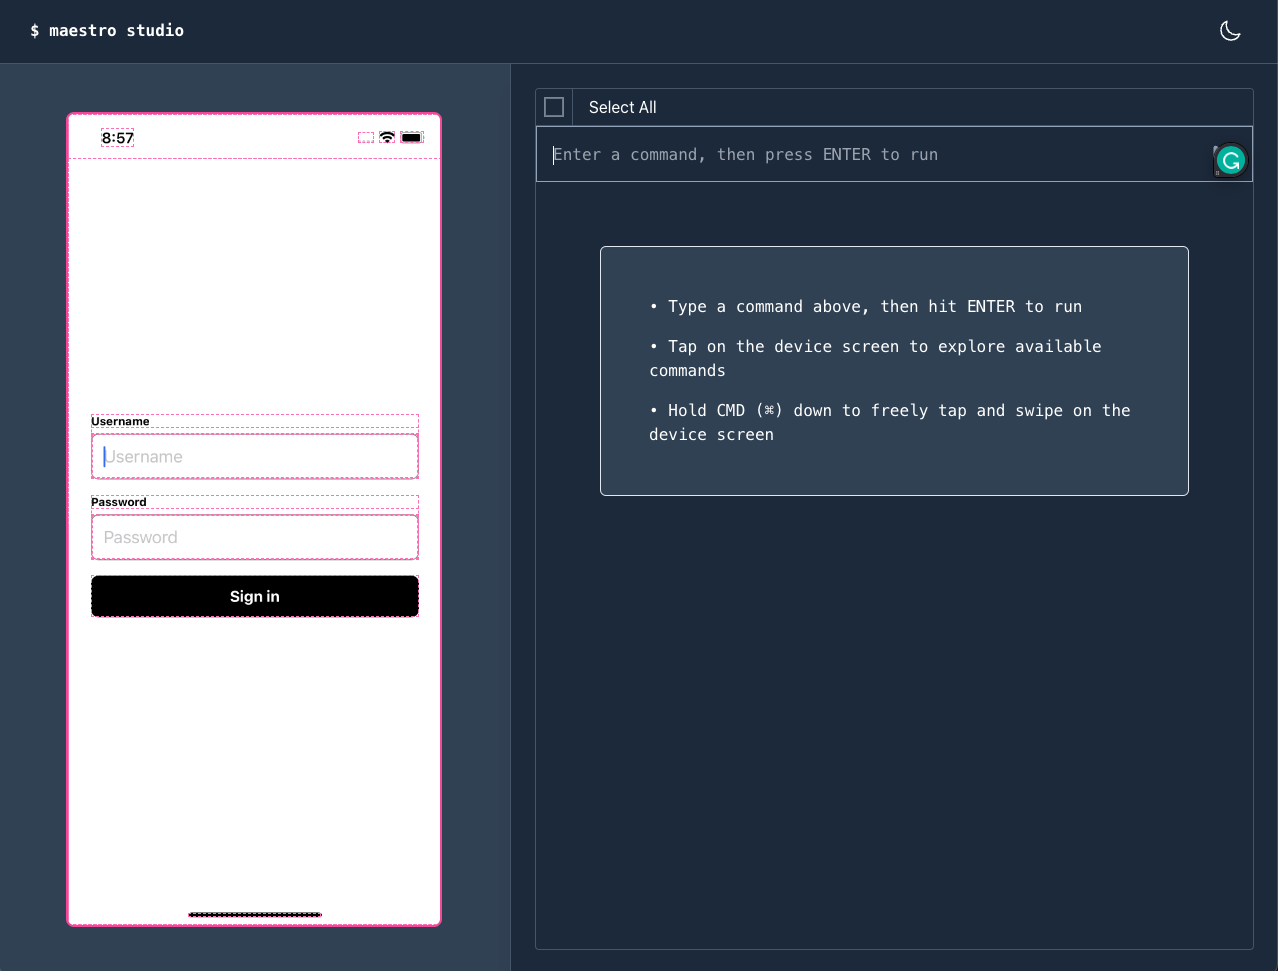Tap the Sign in button on the device
The image size is (1278, 971).
pyautogui.click(x=254, y=596)
